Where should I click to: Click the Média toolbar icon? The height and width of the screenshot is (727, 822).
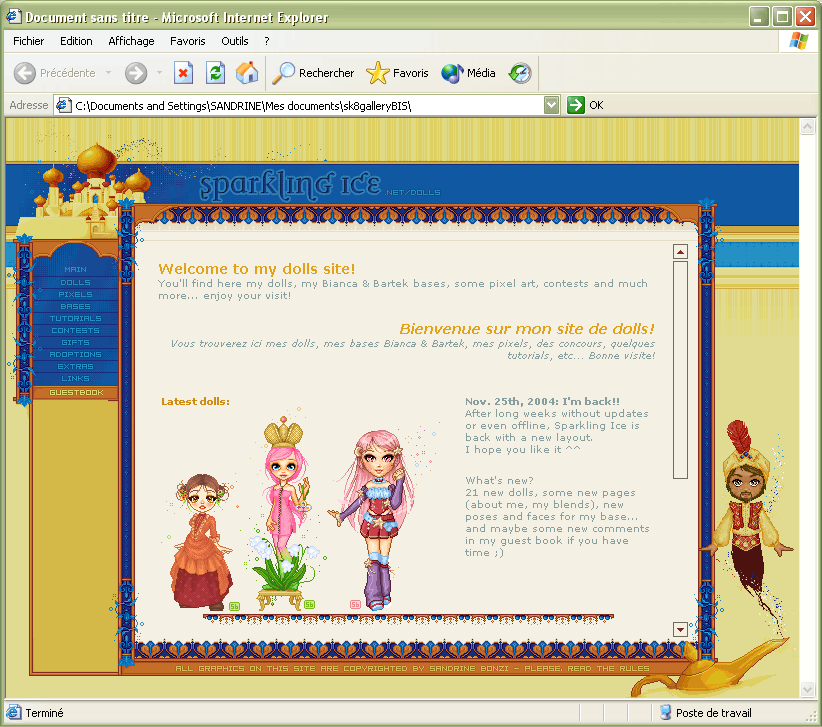click(x=468, y=73)
